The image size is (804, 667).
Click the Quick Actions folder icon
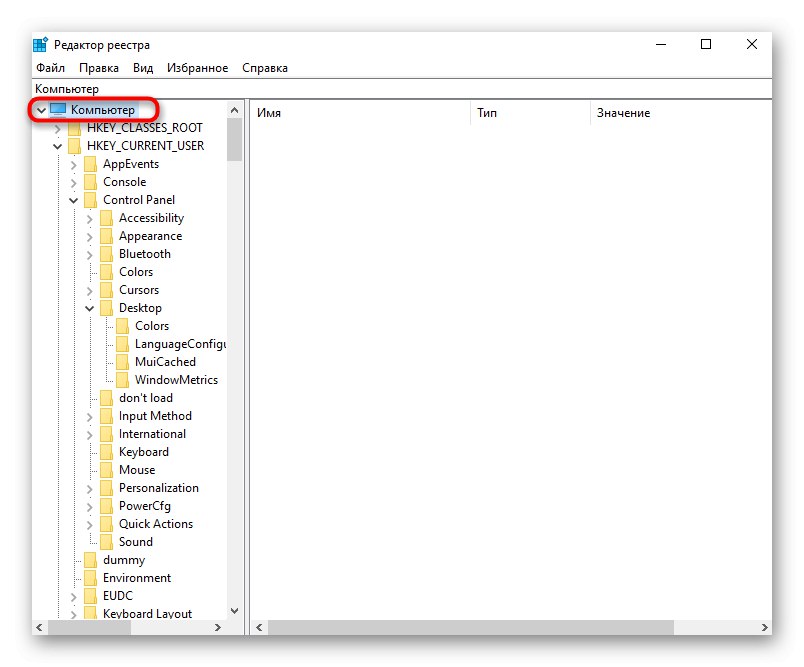107,523
